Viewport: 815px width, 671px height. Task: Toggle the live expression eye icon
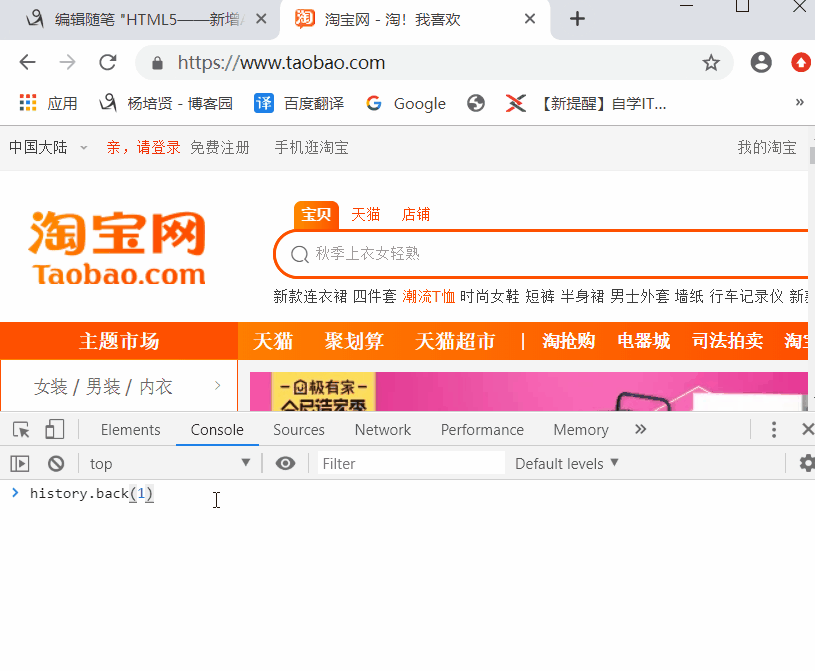(285, 463)
